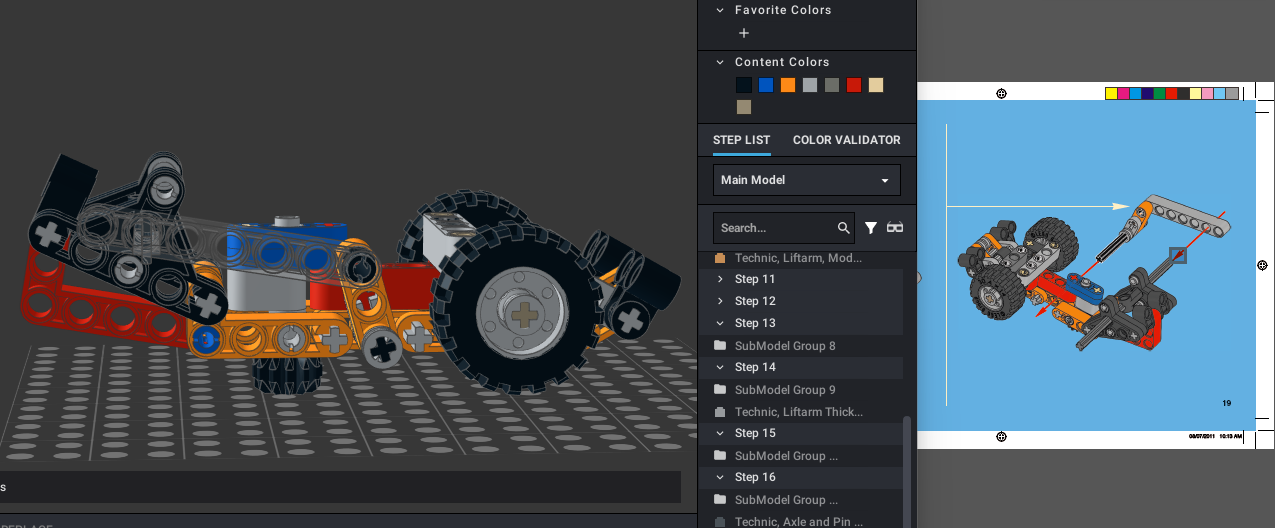Switch to the COLOR VALIDATOR tab
1275x528 pixels.
coord(847,140)
